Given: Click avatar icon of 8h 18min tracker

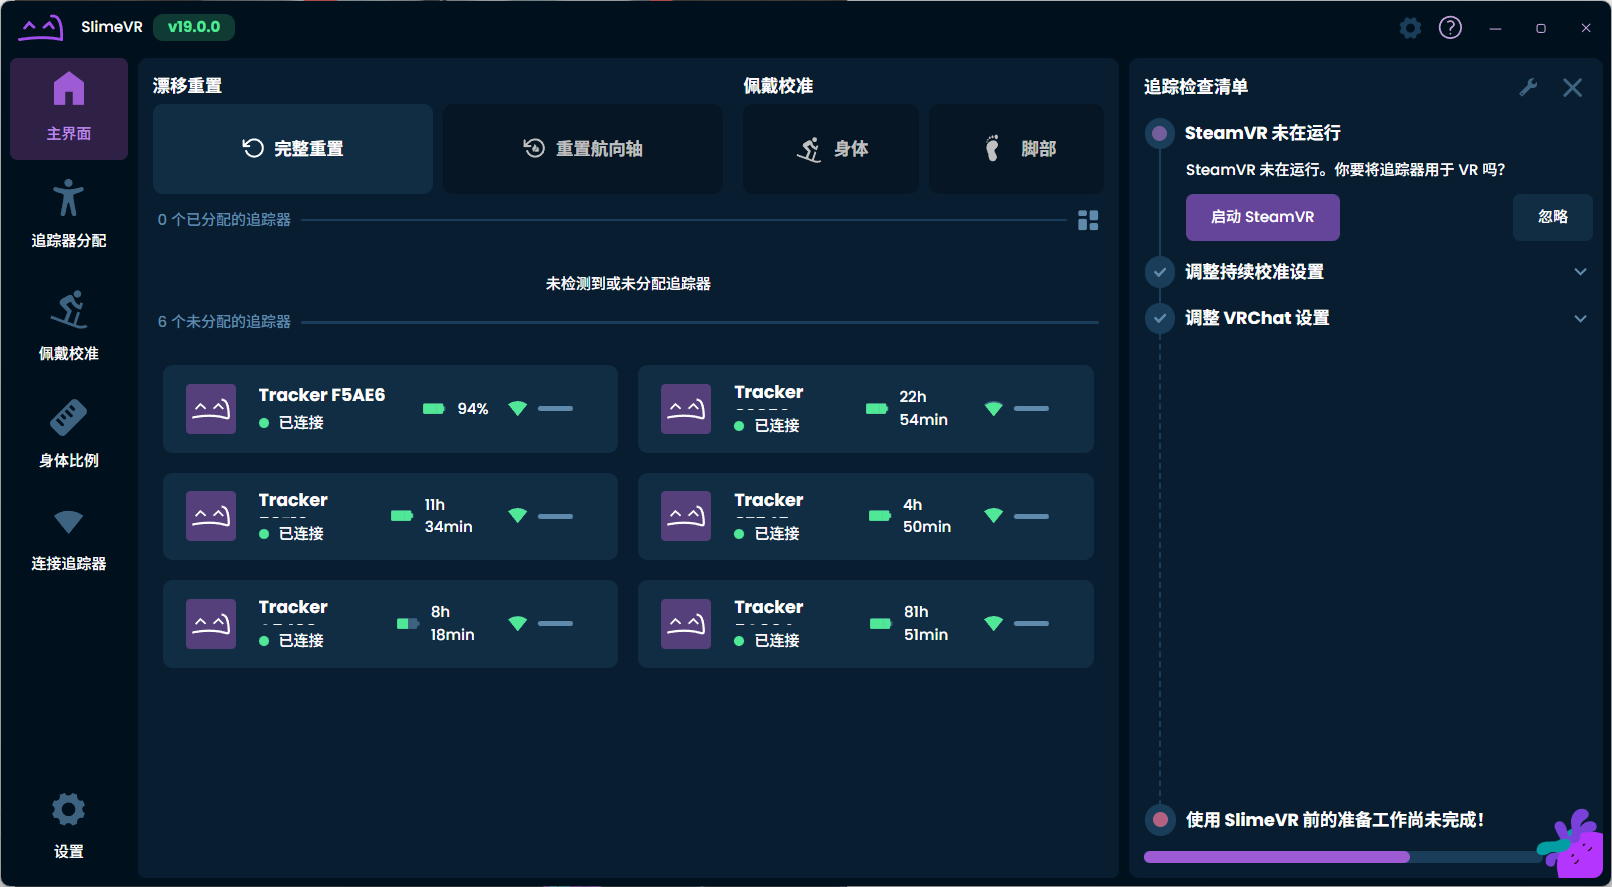Looking at the screenshot, I should click(211, 623).
